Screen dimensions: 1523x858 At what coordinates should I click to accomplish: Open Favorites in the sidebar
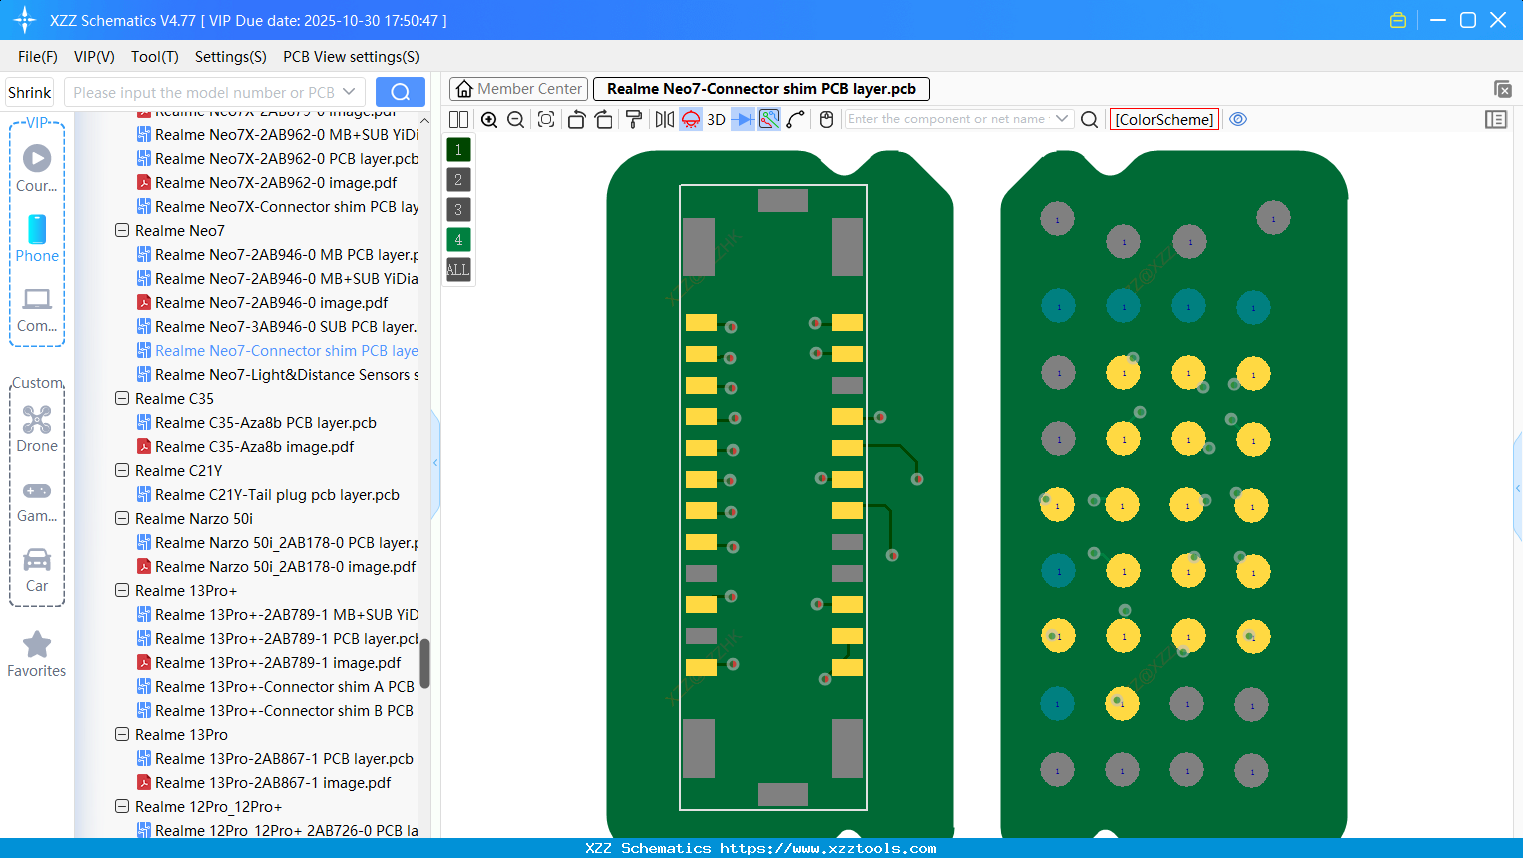(x=37, y=654)
